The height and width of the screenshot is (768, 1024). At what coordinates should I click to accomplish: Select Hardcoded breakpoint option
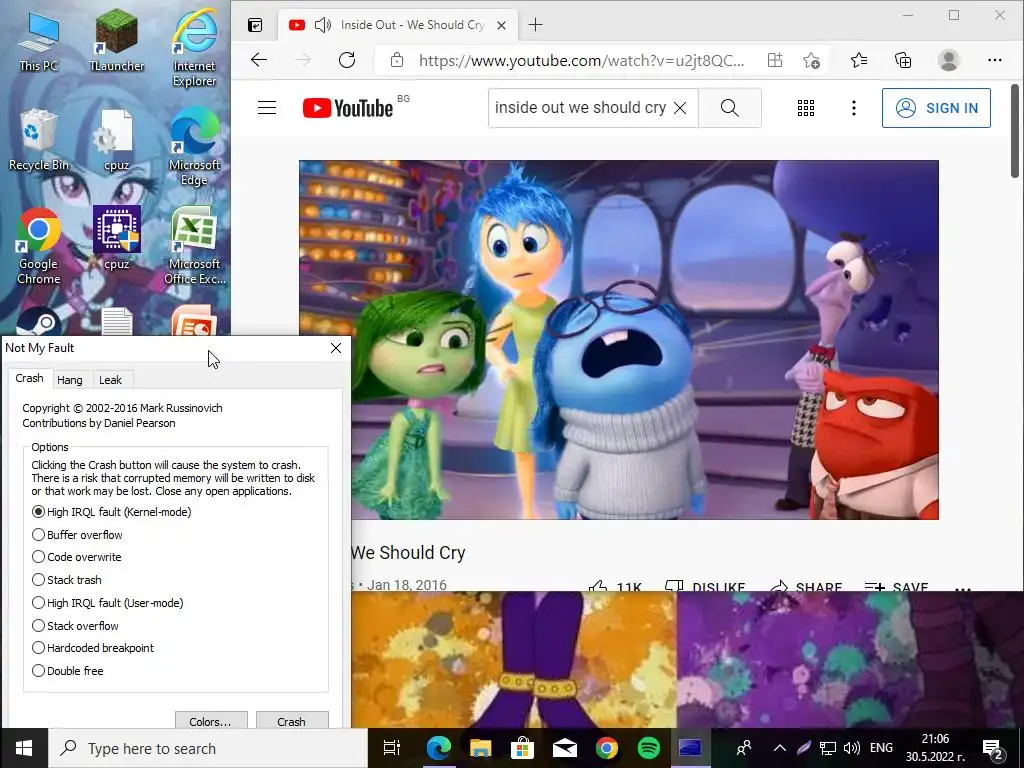coord(93,648)
